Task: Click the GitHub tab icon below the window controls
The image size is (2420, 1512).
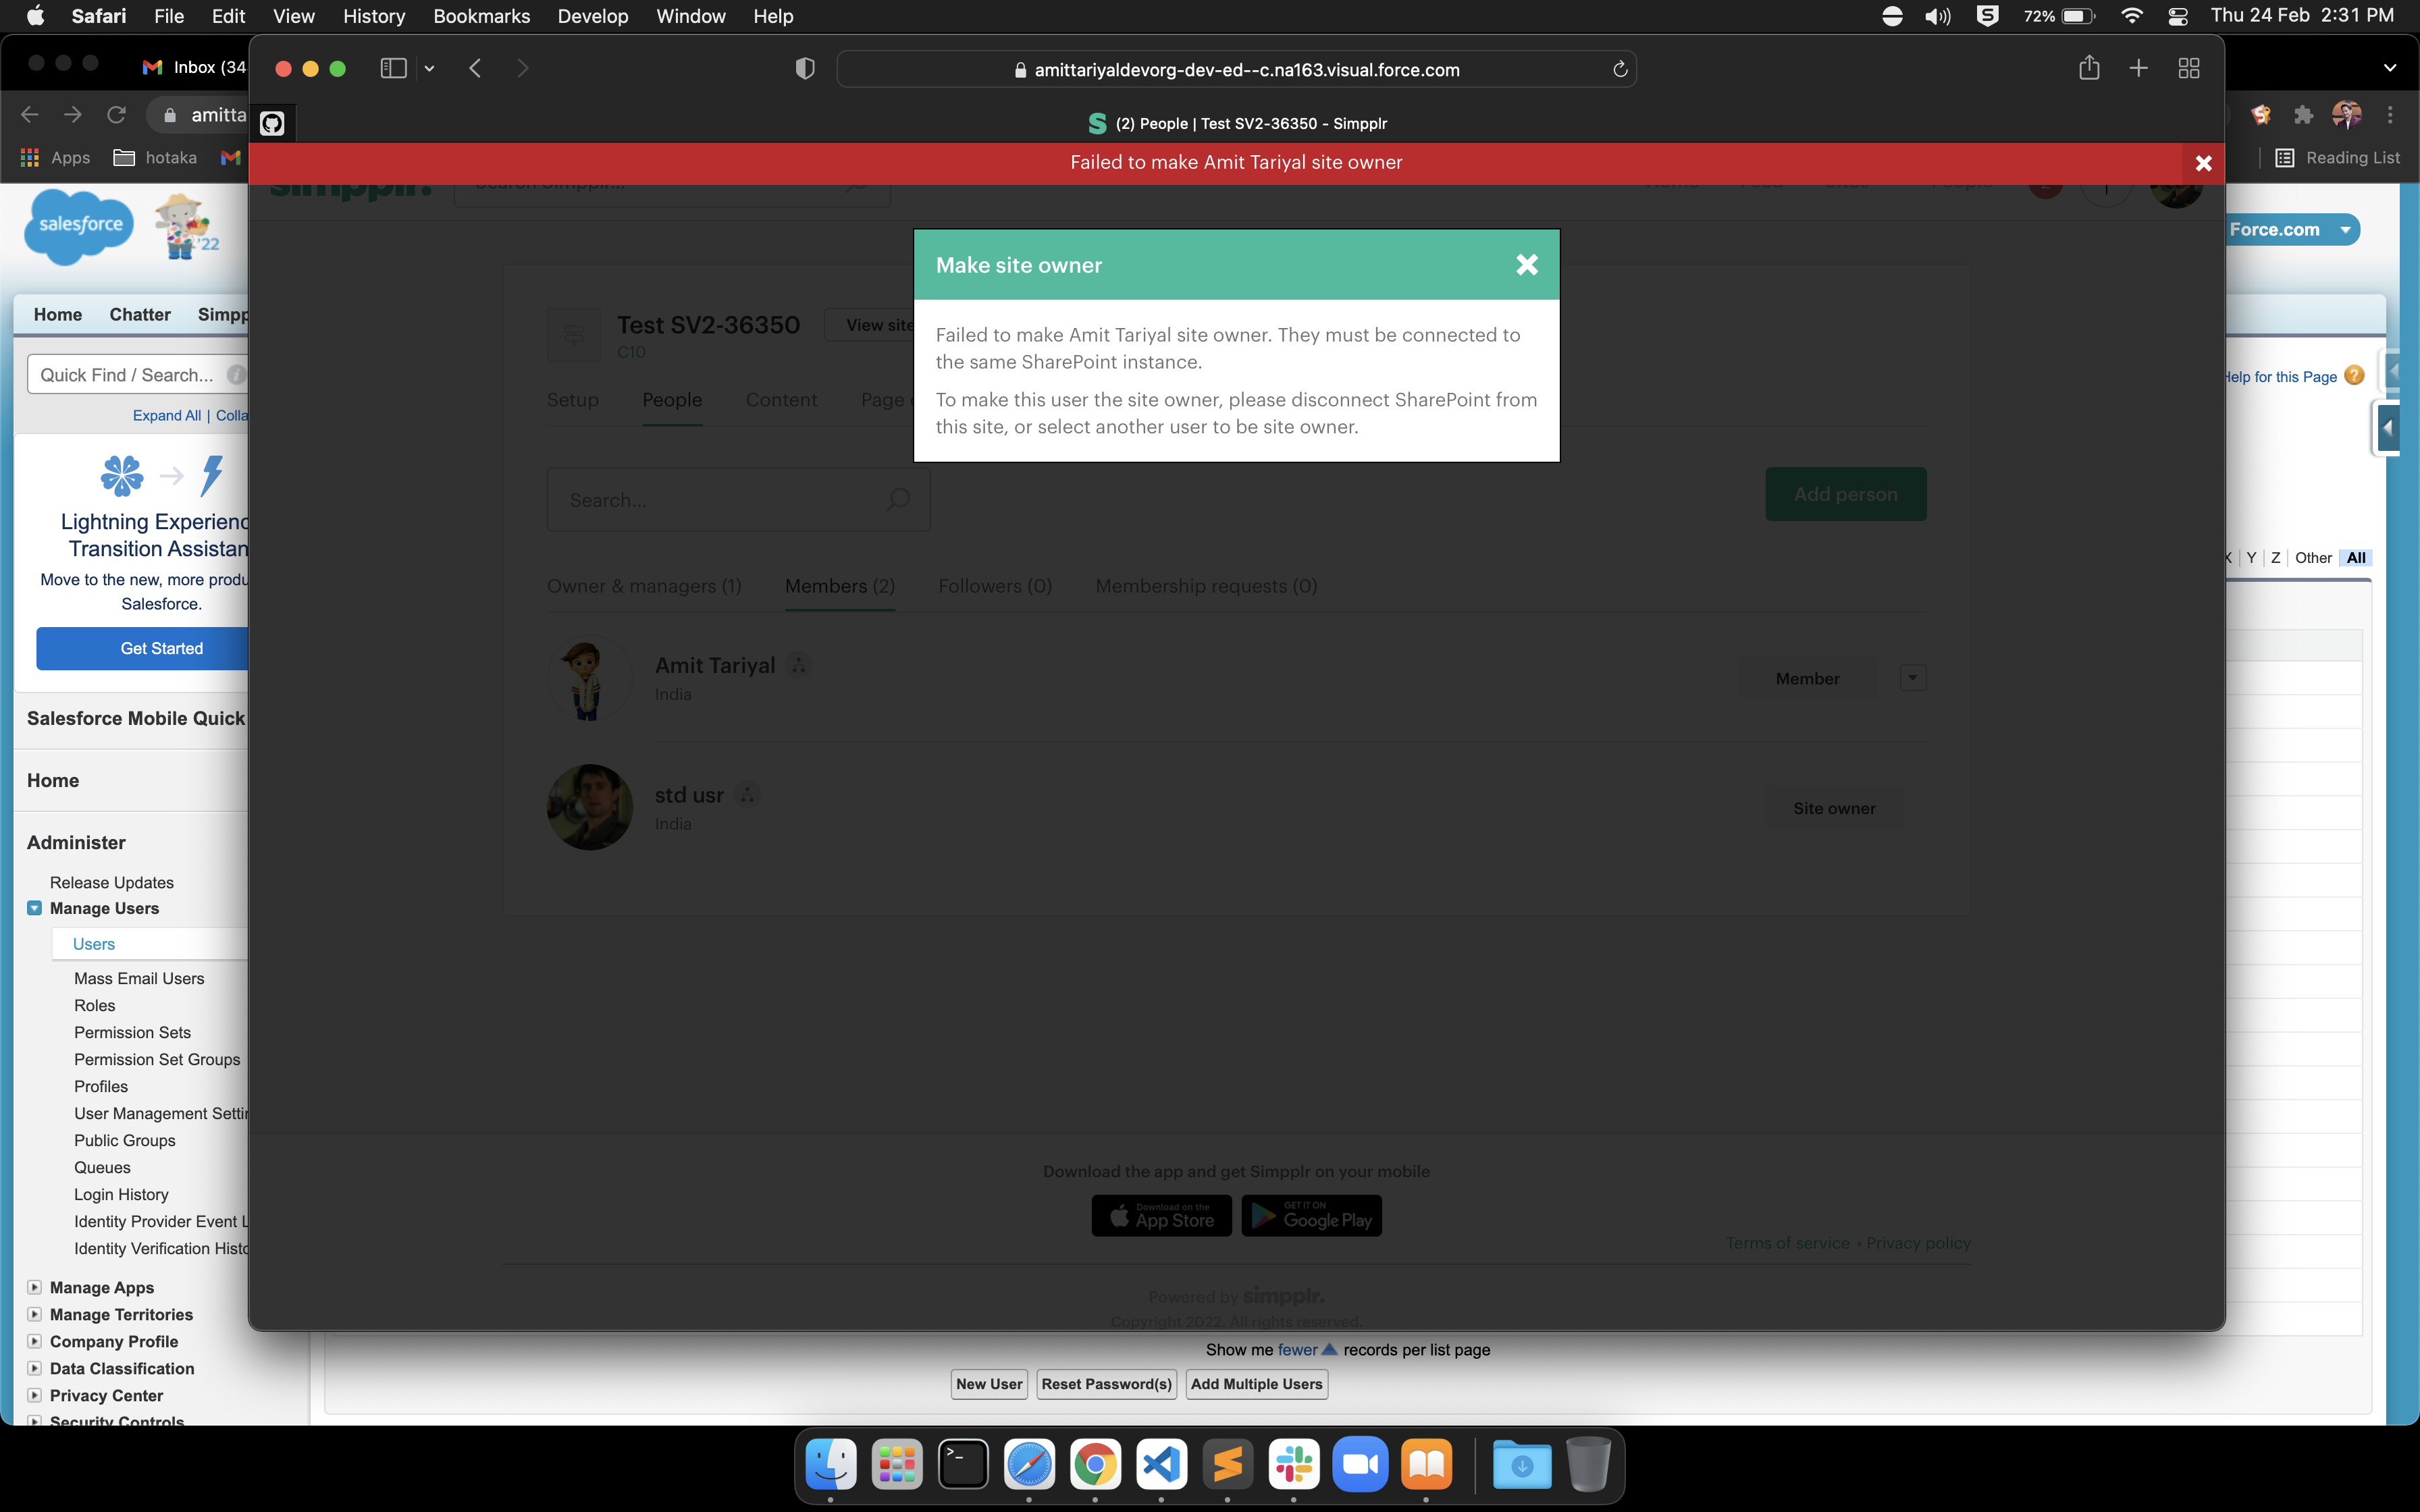Action: coord(273,123)
